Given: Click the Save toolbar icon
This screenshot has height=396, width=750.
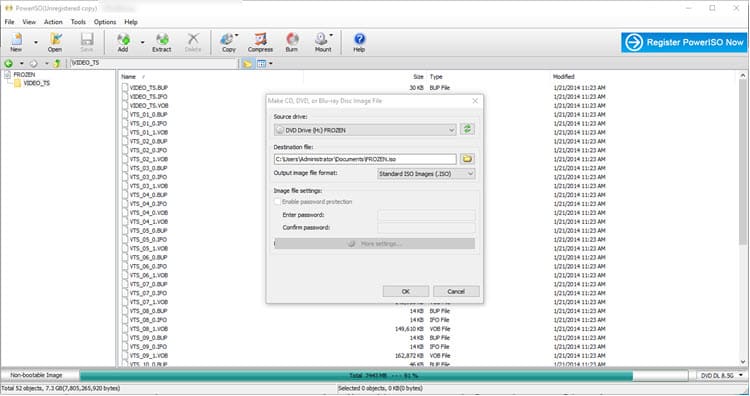Looking at the screenshot, I should coord(87,42).
